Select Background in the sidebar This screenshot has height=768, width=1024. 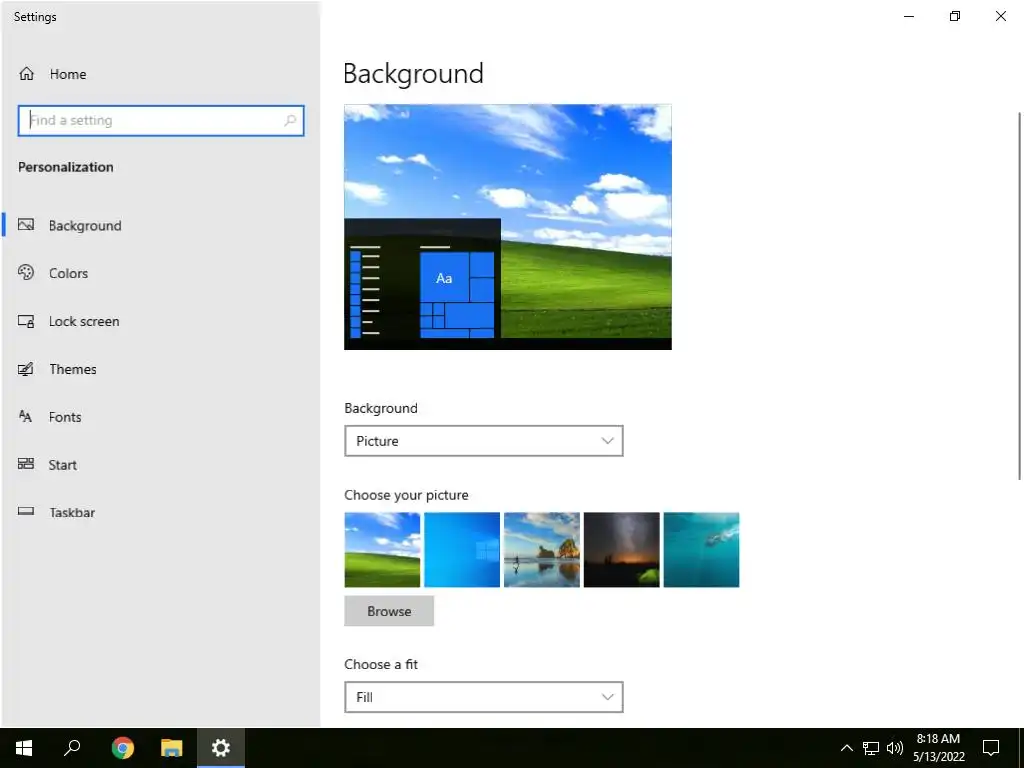(x=161, y=225)
